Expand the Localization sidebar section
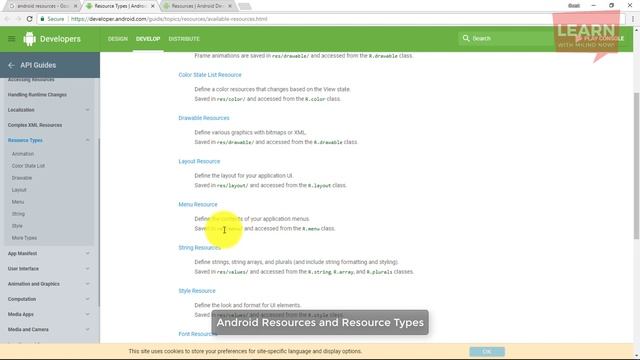 click(x=87, y=110)
